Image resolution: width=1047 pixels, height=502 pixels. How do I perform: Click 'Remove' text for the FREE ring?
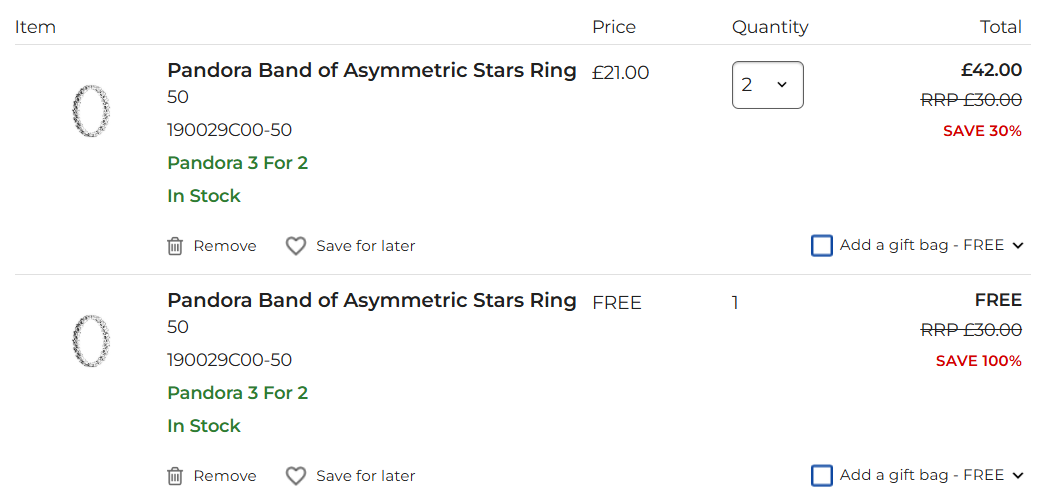[x=225, y=476]
